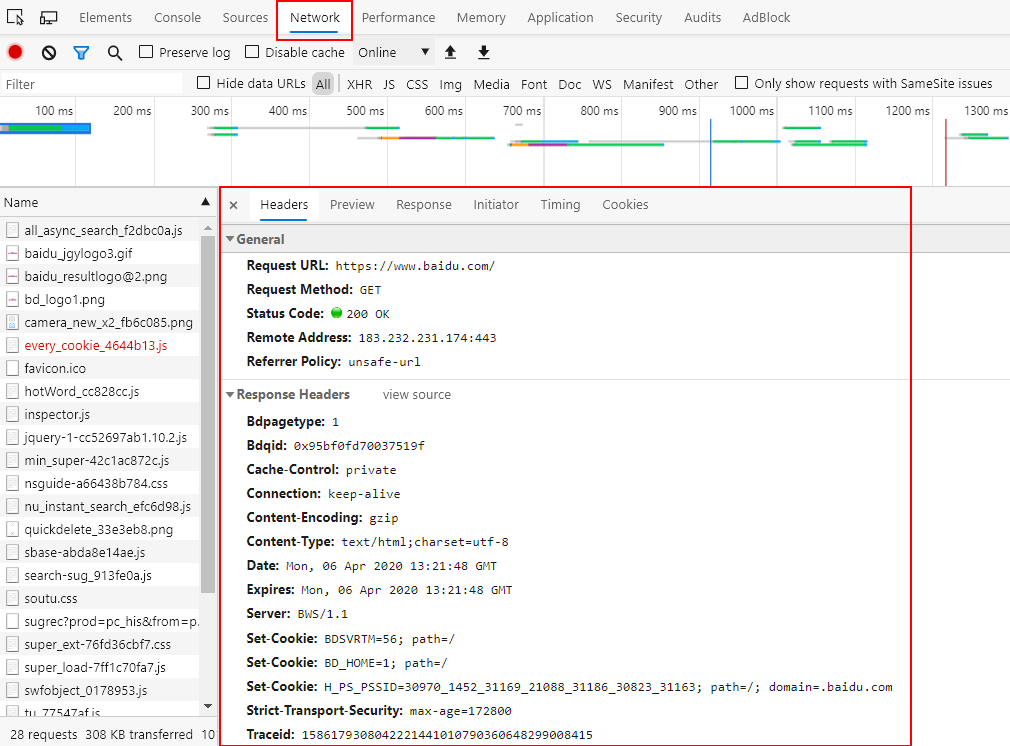
Task: Click the image icon beside bd_logo1.png
Action: [x=12, y=299]
